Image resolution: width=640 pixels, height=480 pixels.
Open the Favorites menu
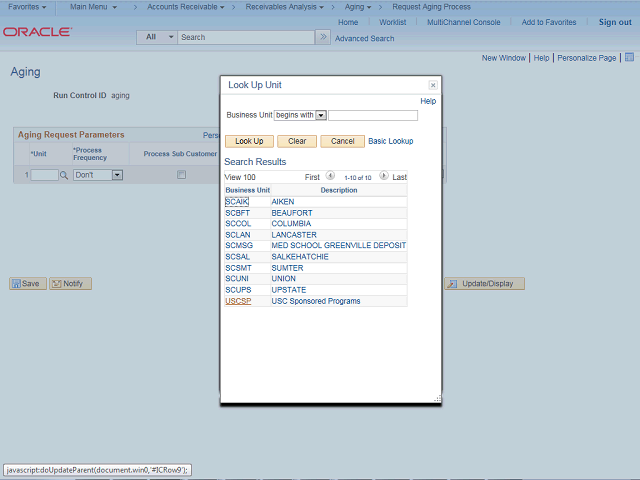point(27,7)
